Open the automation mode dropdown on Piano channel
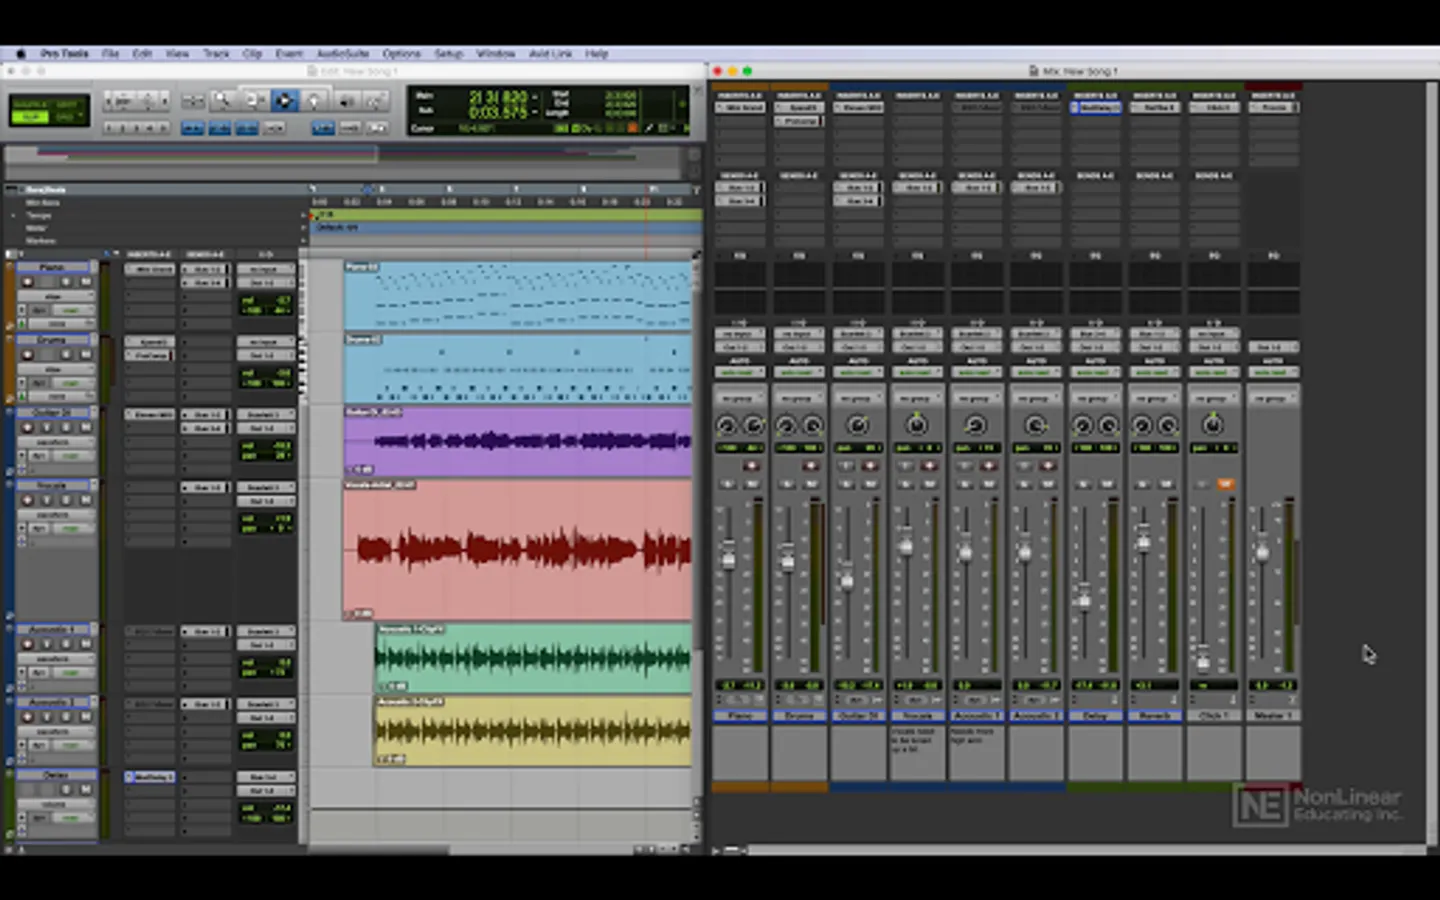1440x900 pixels. click(x=739, y=373)
